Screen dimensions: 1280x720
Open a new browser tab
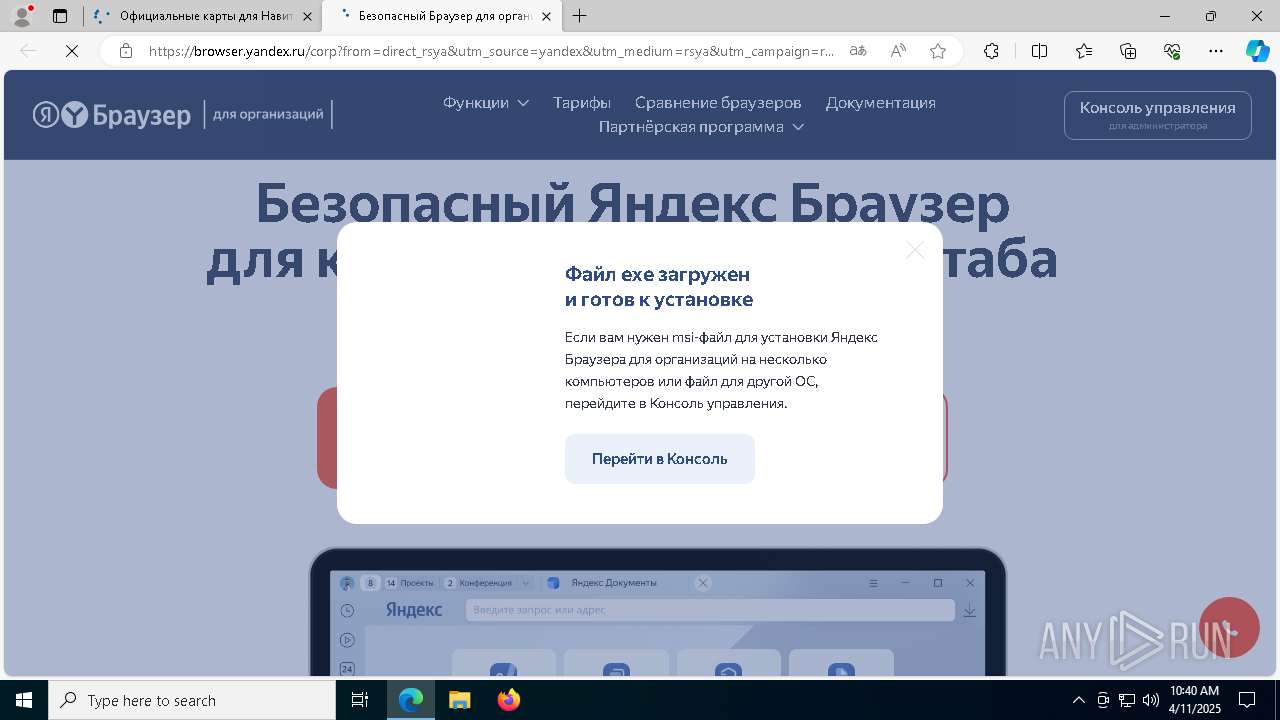579,16
